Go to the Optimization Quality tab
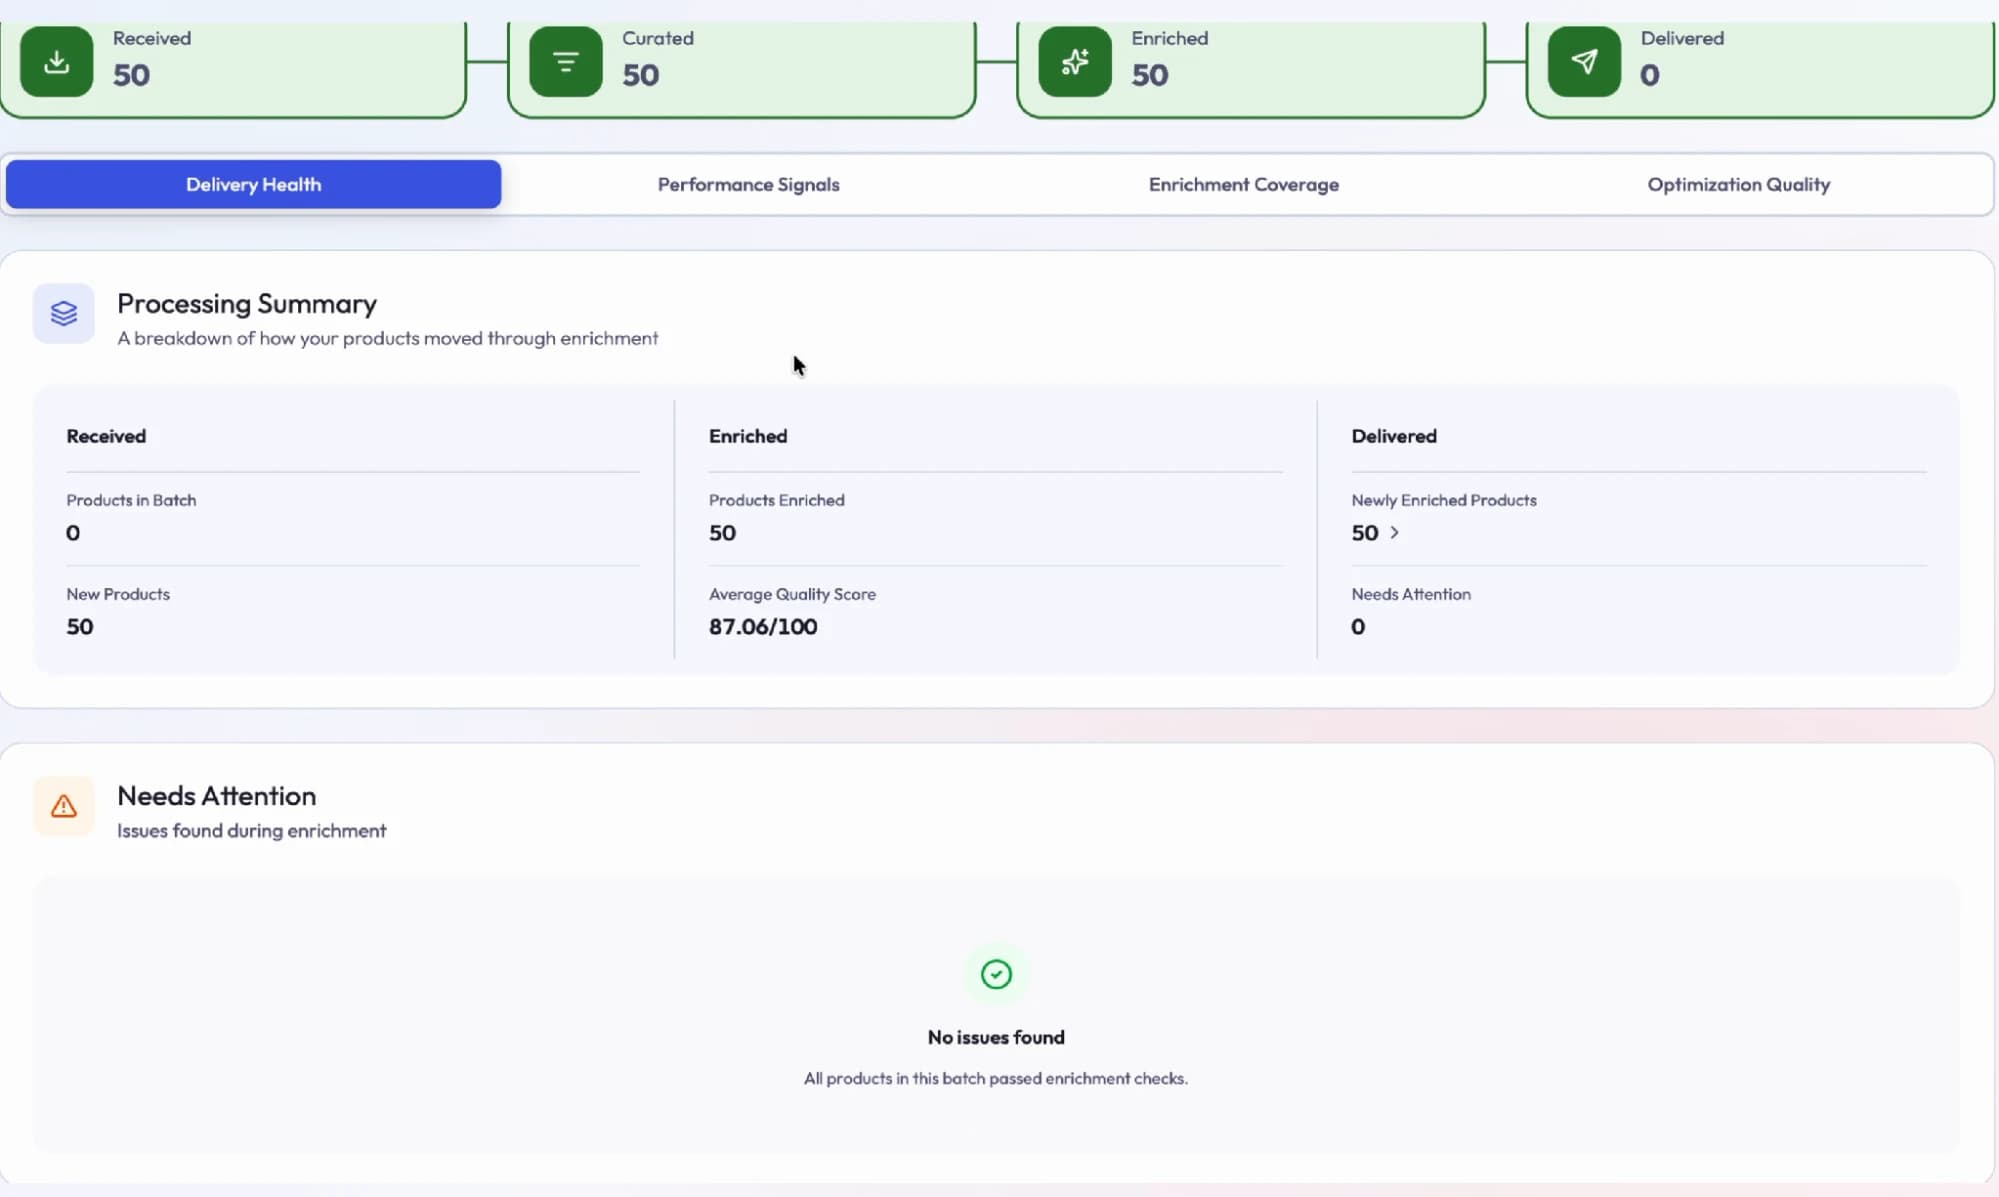 pos(1738,184)
